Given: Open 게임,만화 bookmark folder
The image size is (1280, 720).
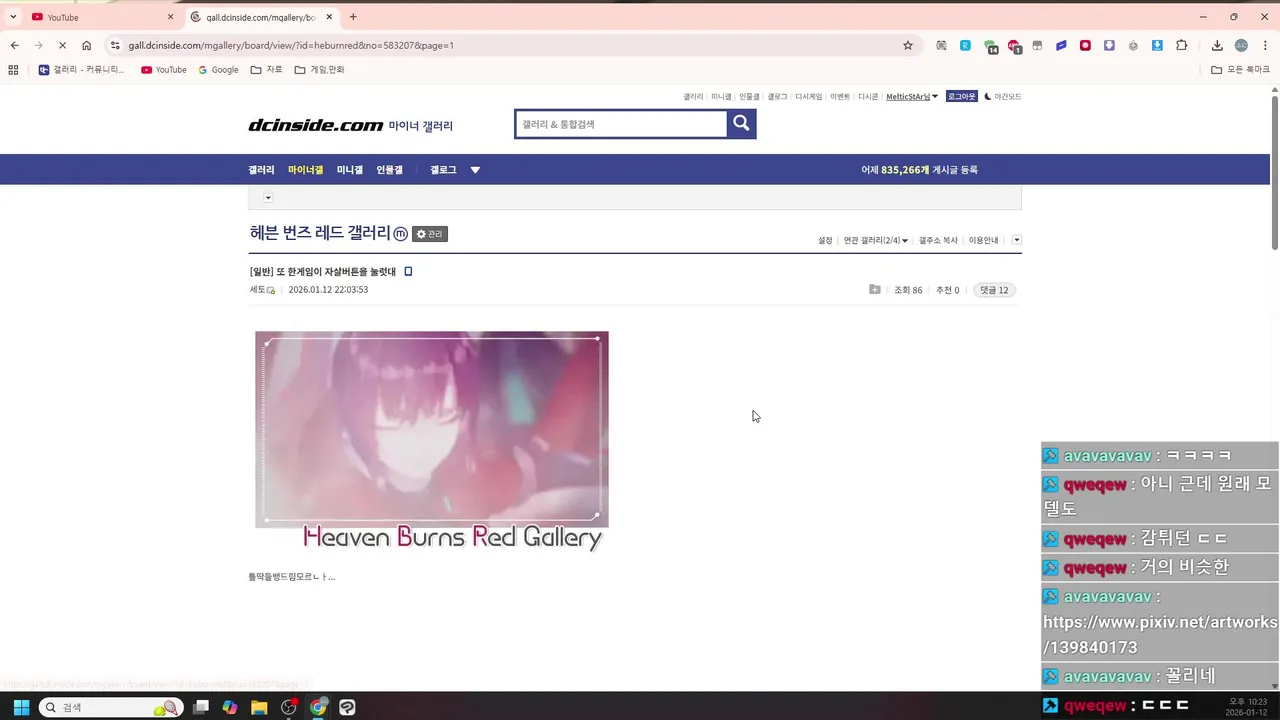Looking at the screenshot, I should point(319,70).
